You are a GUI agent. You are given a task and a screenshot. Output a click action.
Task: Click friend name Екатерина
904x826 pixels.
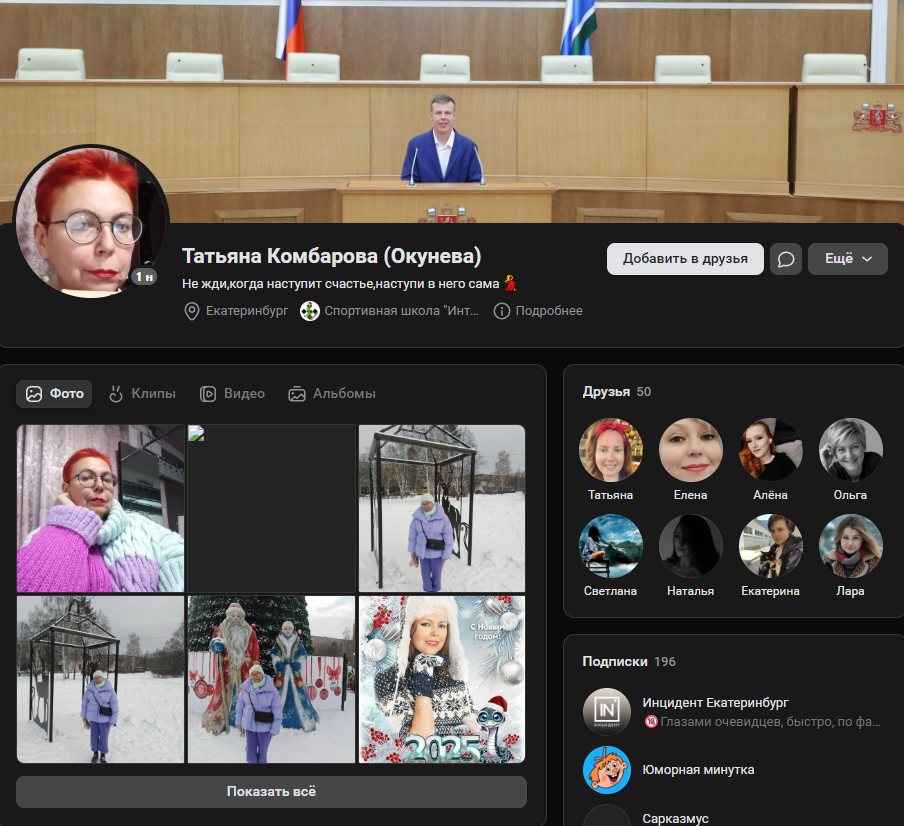pyautogui.click(x=771, y=591)
